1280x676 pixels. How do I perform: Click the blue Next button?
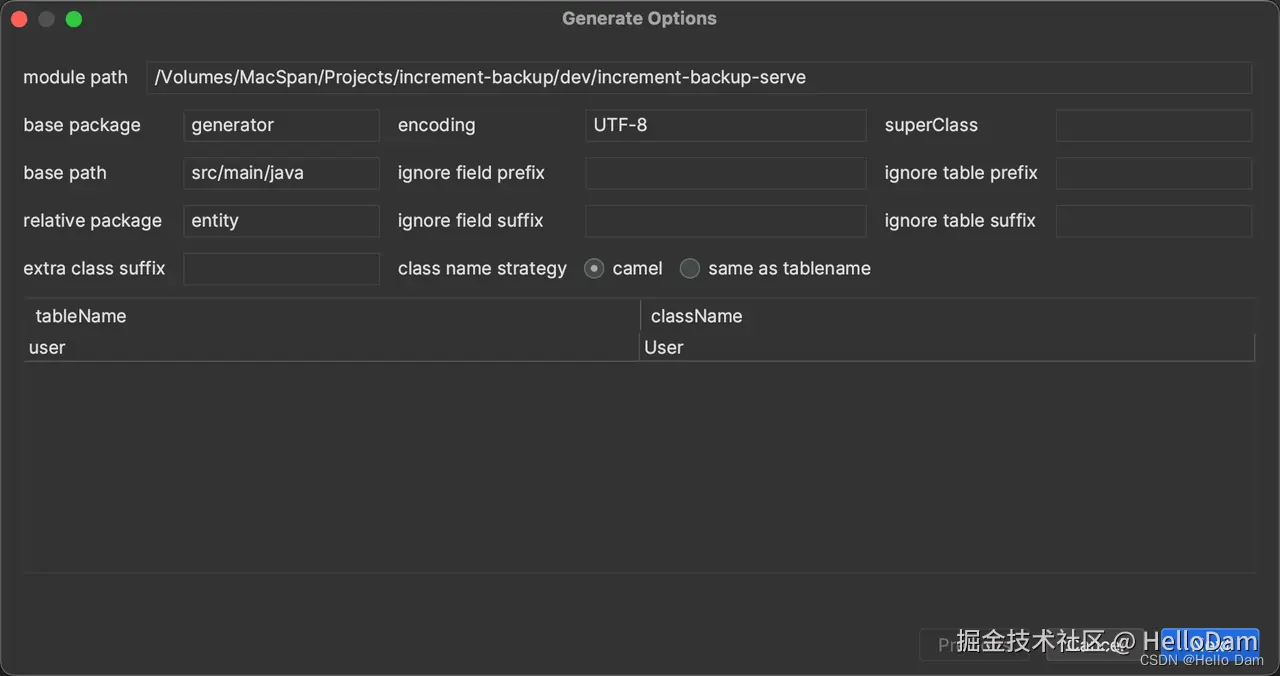(x=1210, y=645)
